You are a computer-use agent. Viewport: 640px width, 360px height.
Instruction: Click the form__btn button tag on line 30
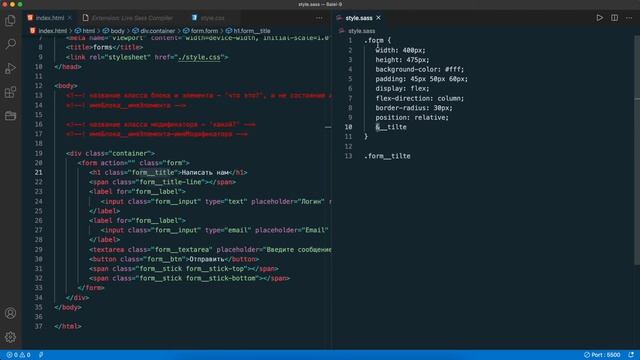coord(174,259)
